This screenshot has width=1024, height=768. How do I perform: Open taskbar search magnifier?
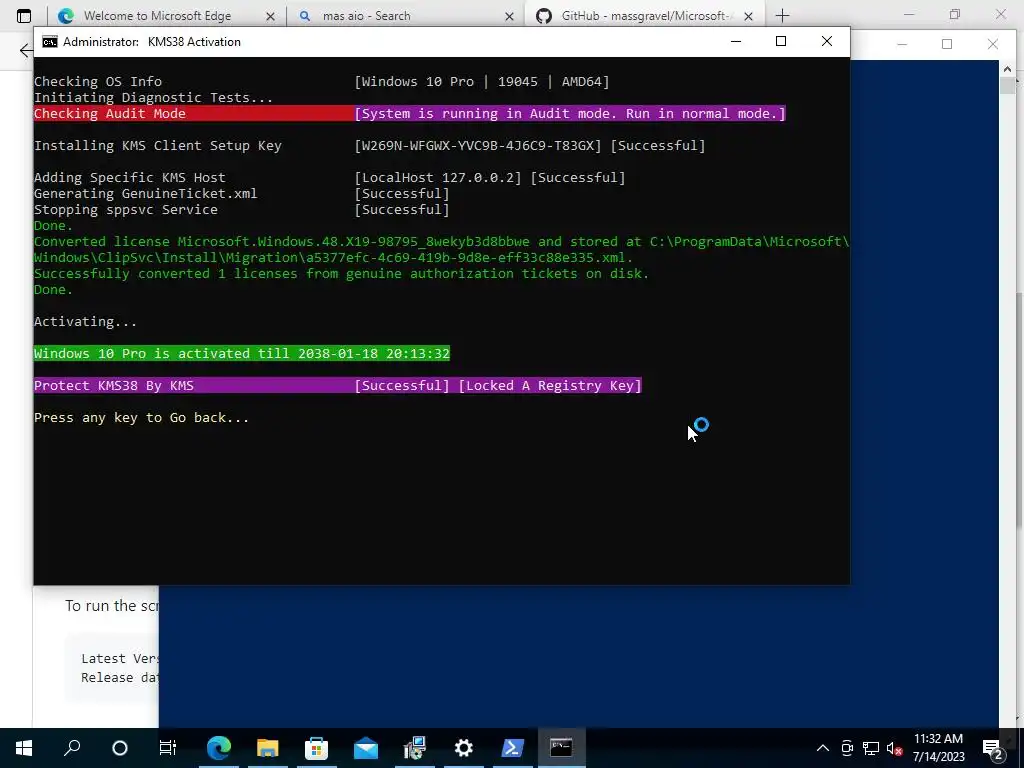72,747
